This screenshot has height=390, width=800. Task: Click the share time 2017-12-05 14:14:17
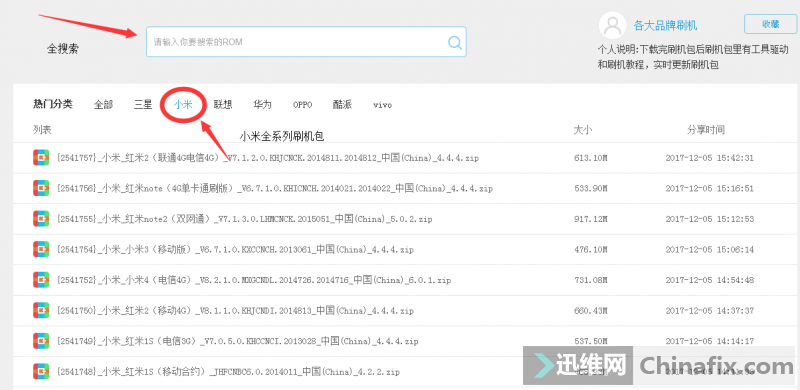pos(710,342)
